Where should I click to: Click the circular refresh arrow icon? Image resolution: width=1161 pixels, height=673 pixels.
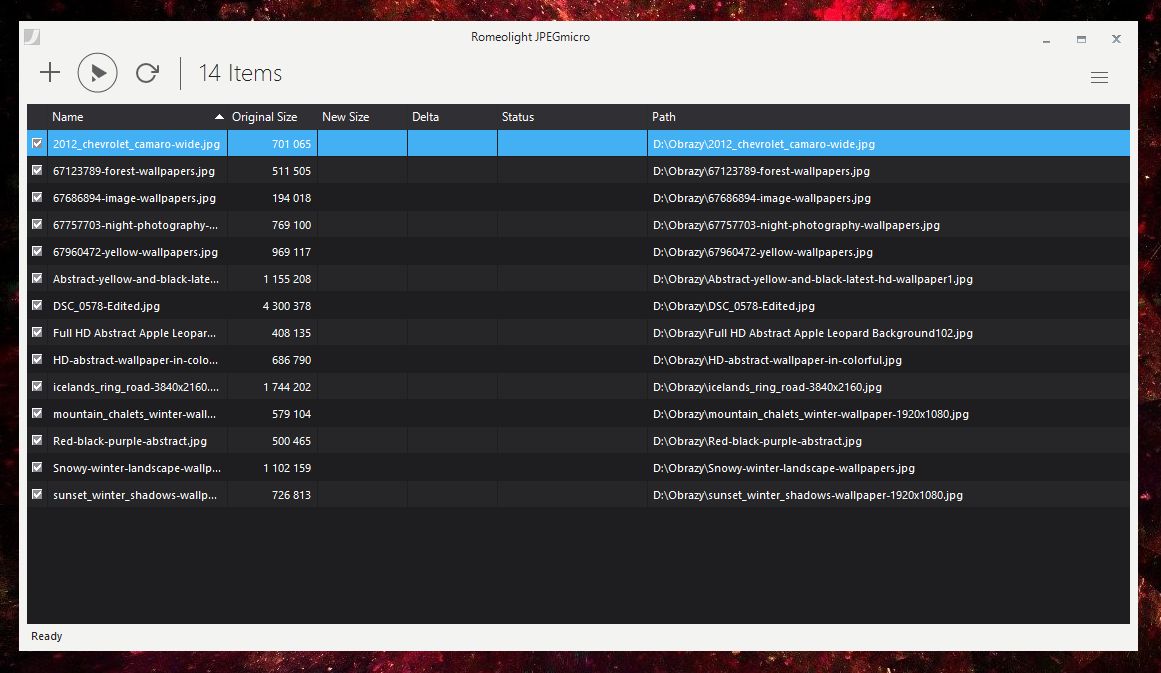tap(147, 73)
